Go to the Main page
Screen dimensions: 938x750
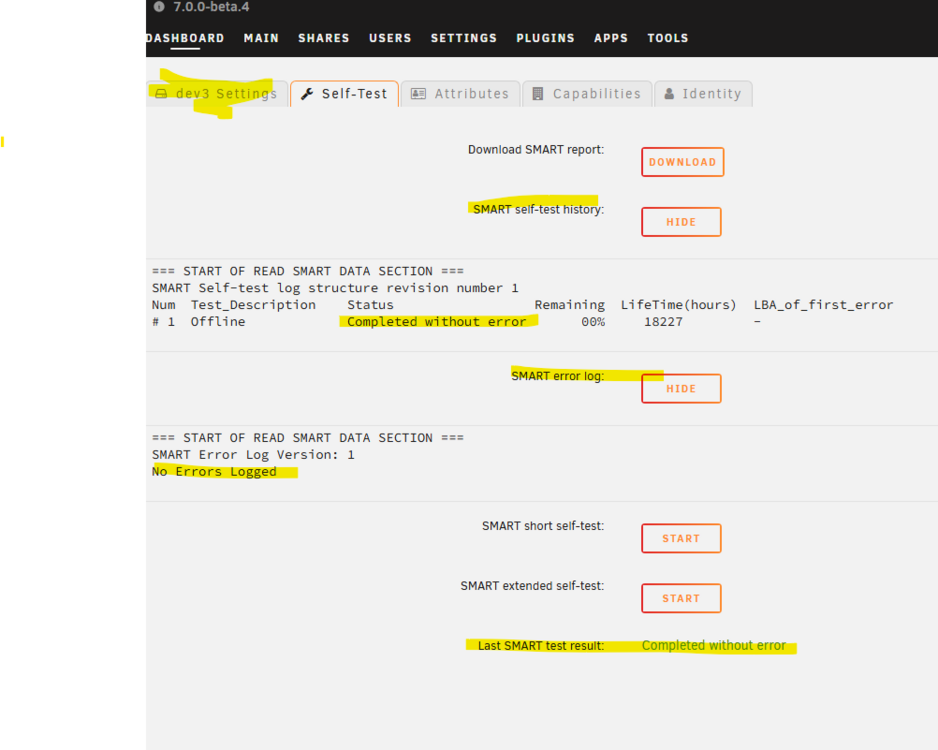click(x=261, y=38)
